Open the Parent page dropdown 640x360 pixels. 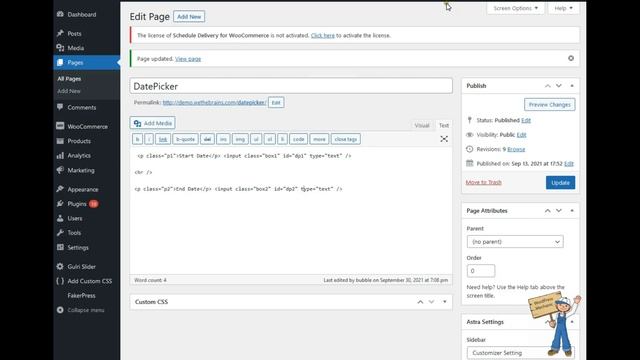pos(515,242)
